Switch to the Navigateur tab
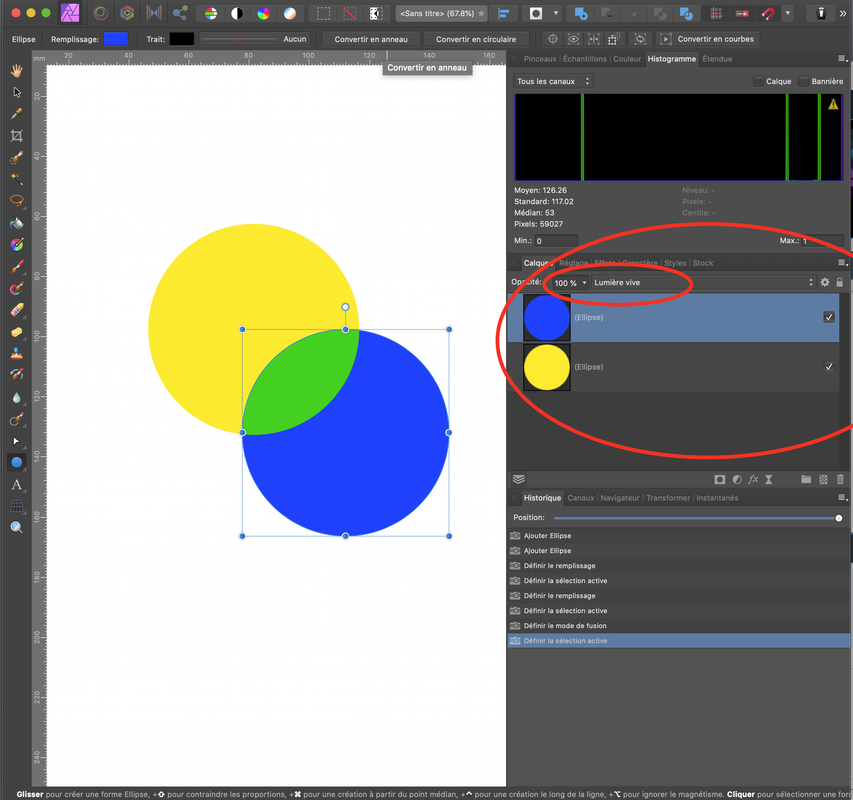This screenshot has height=800, width=853. click(620, 498)
